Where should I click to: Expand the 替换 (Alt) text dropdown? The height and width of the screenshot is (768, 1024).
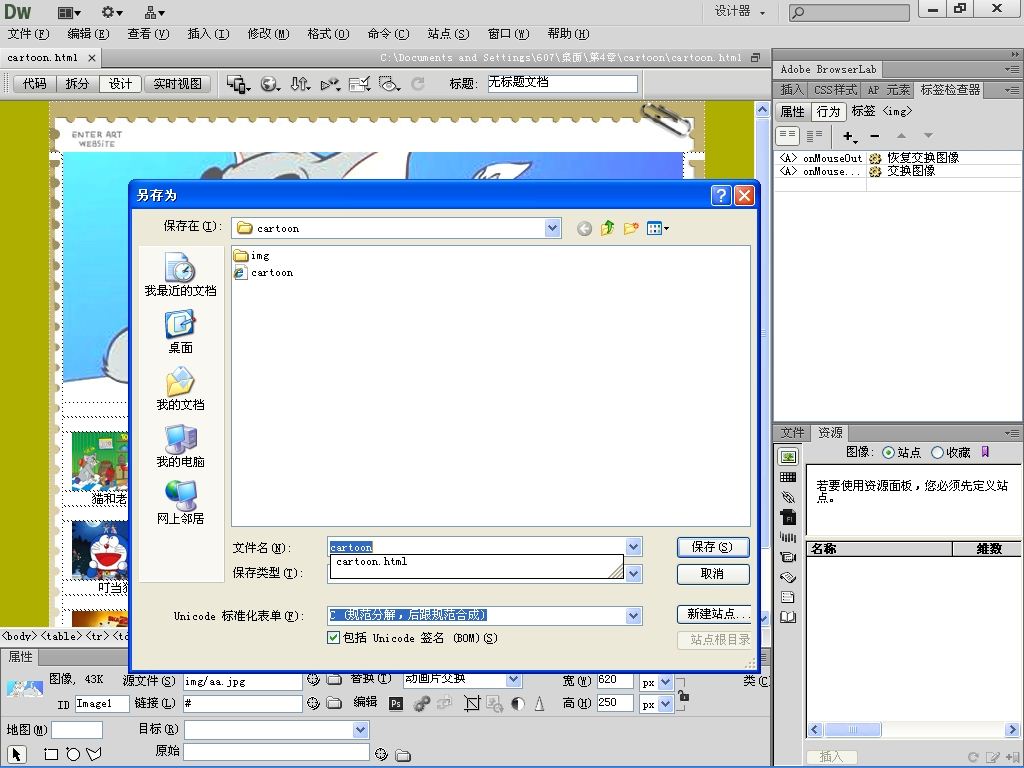pos(514,680)
